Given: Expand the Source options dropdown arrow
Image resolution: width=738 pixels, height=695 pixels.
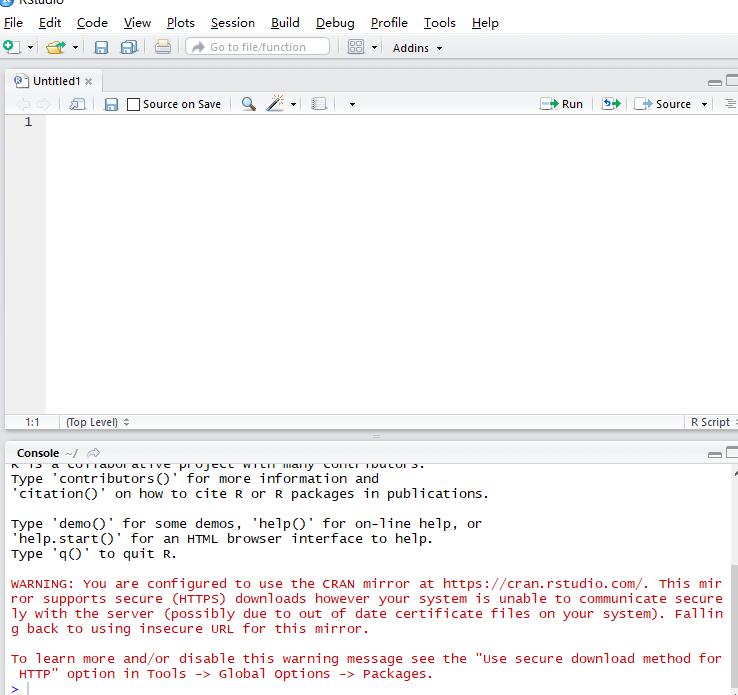Looking at the screenshot, I should 704,104.
